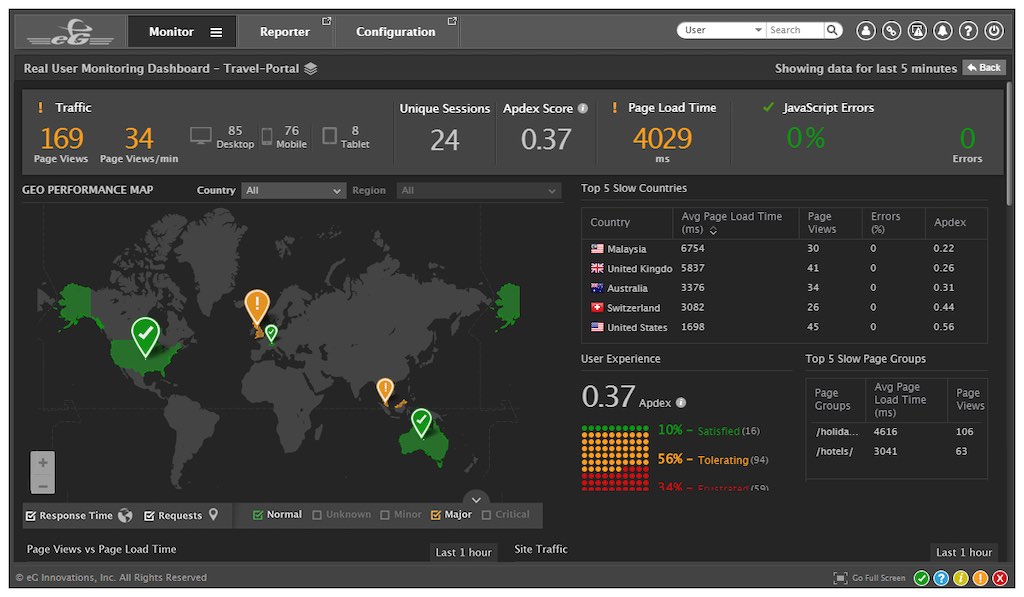Screen dimensions: 1024x597
Task: Disable the Major status filter checkbox
Action: (x=436, y=515)
